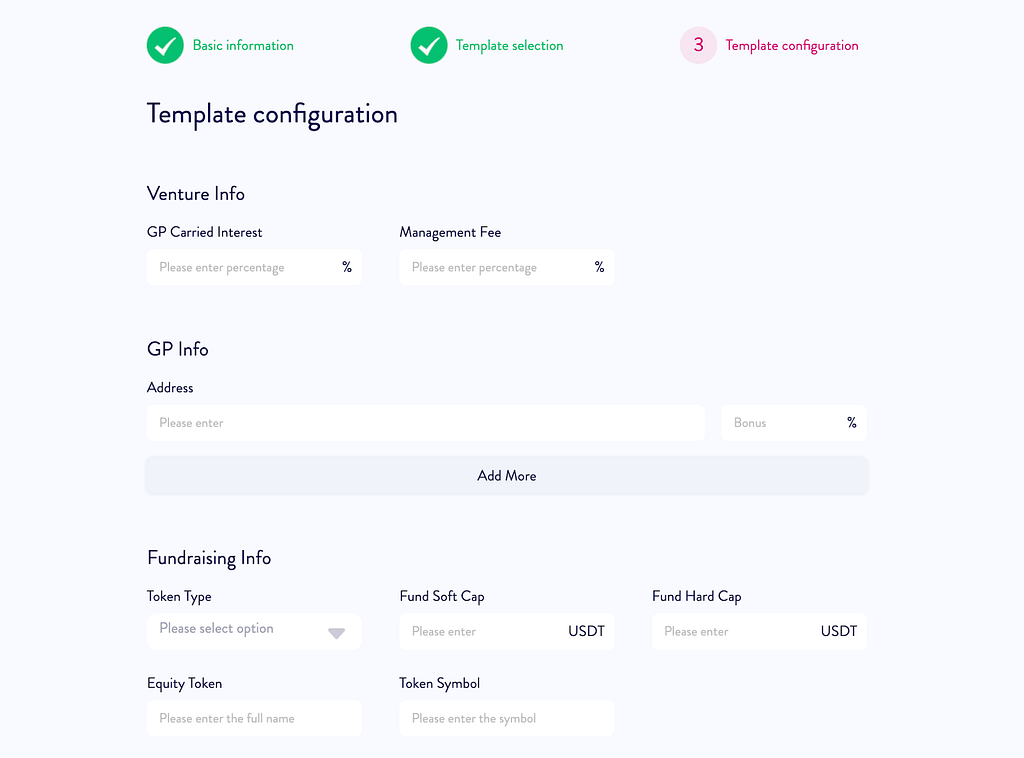Click the Bonus input field

pyautogui.click(x=794, y=422)
